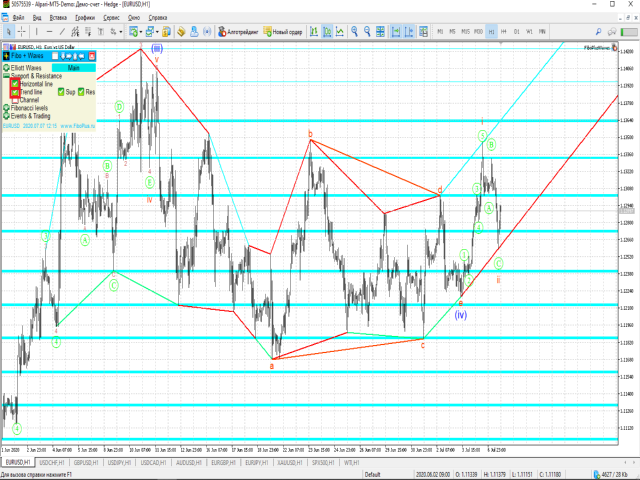Select the W1 timeframe

point(529,31)
